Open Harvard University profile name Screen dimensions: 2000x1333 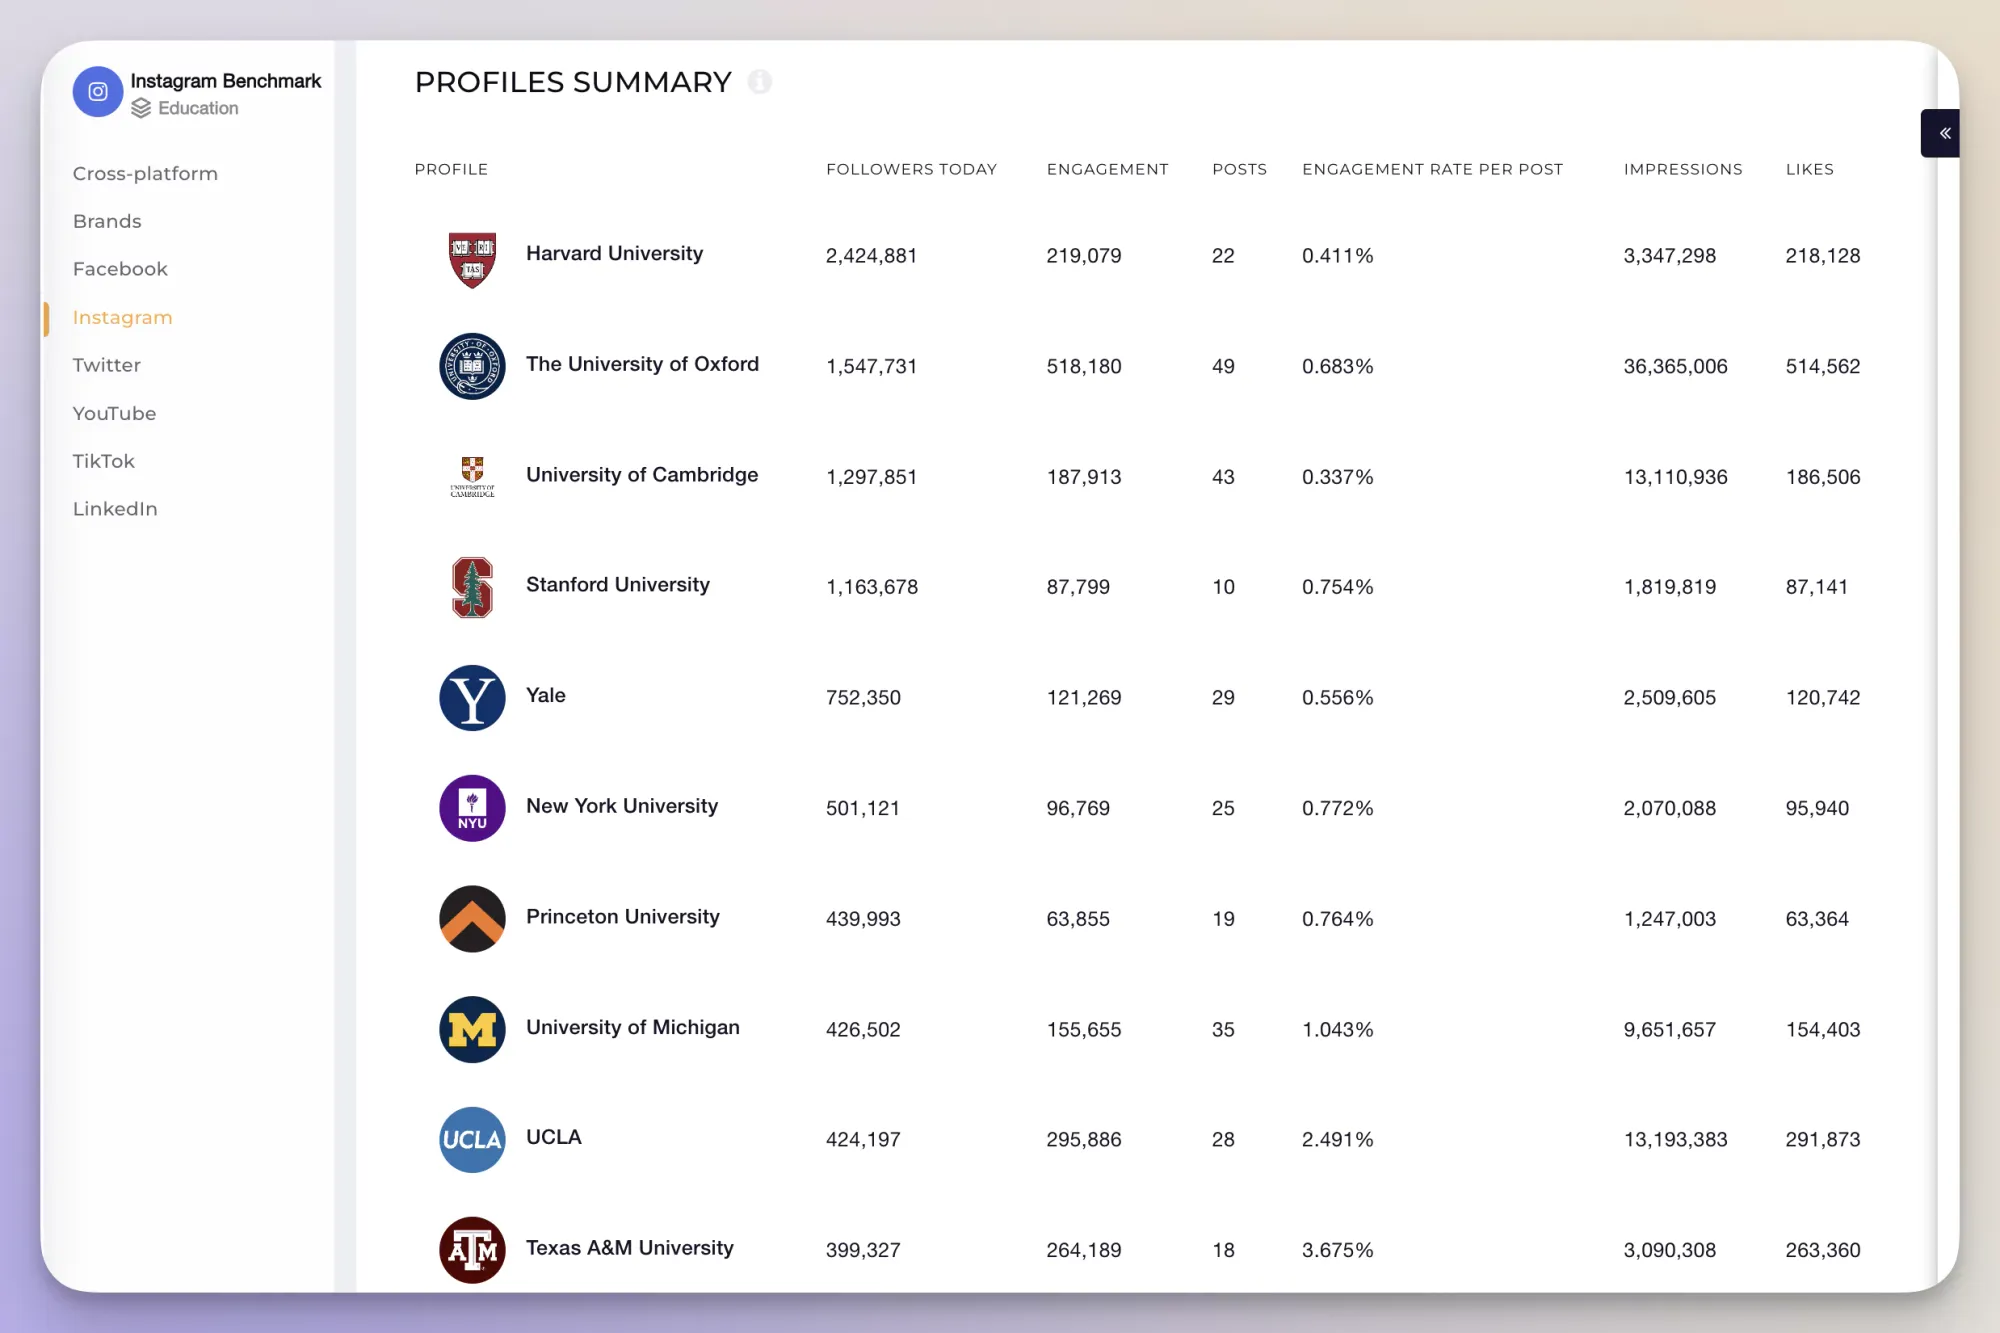coord(614,253)
